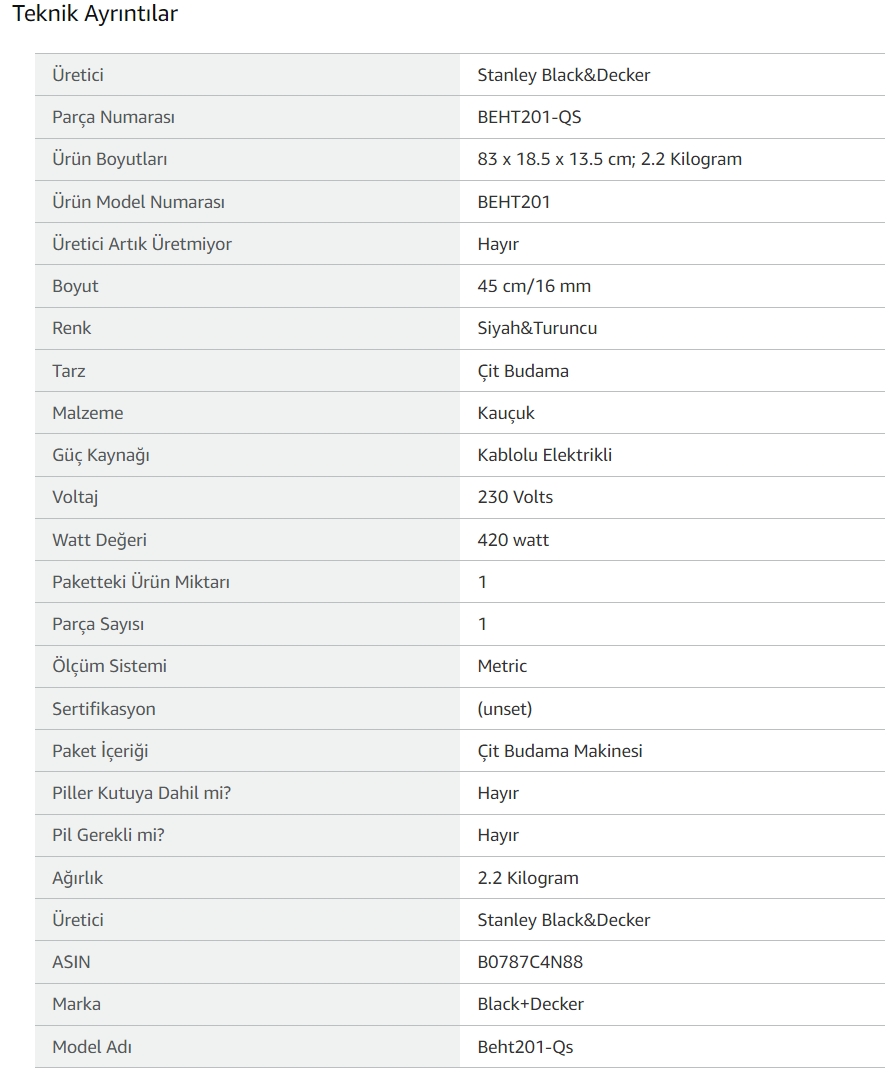Select the 45 cm/16 mm size value

click(534, 286)
